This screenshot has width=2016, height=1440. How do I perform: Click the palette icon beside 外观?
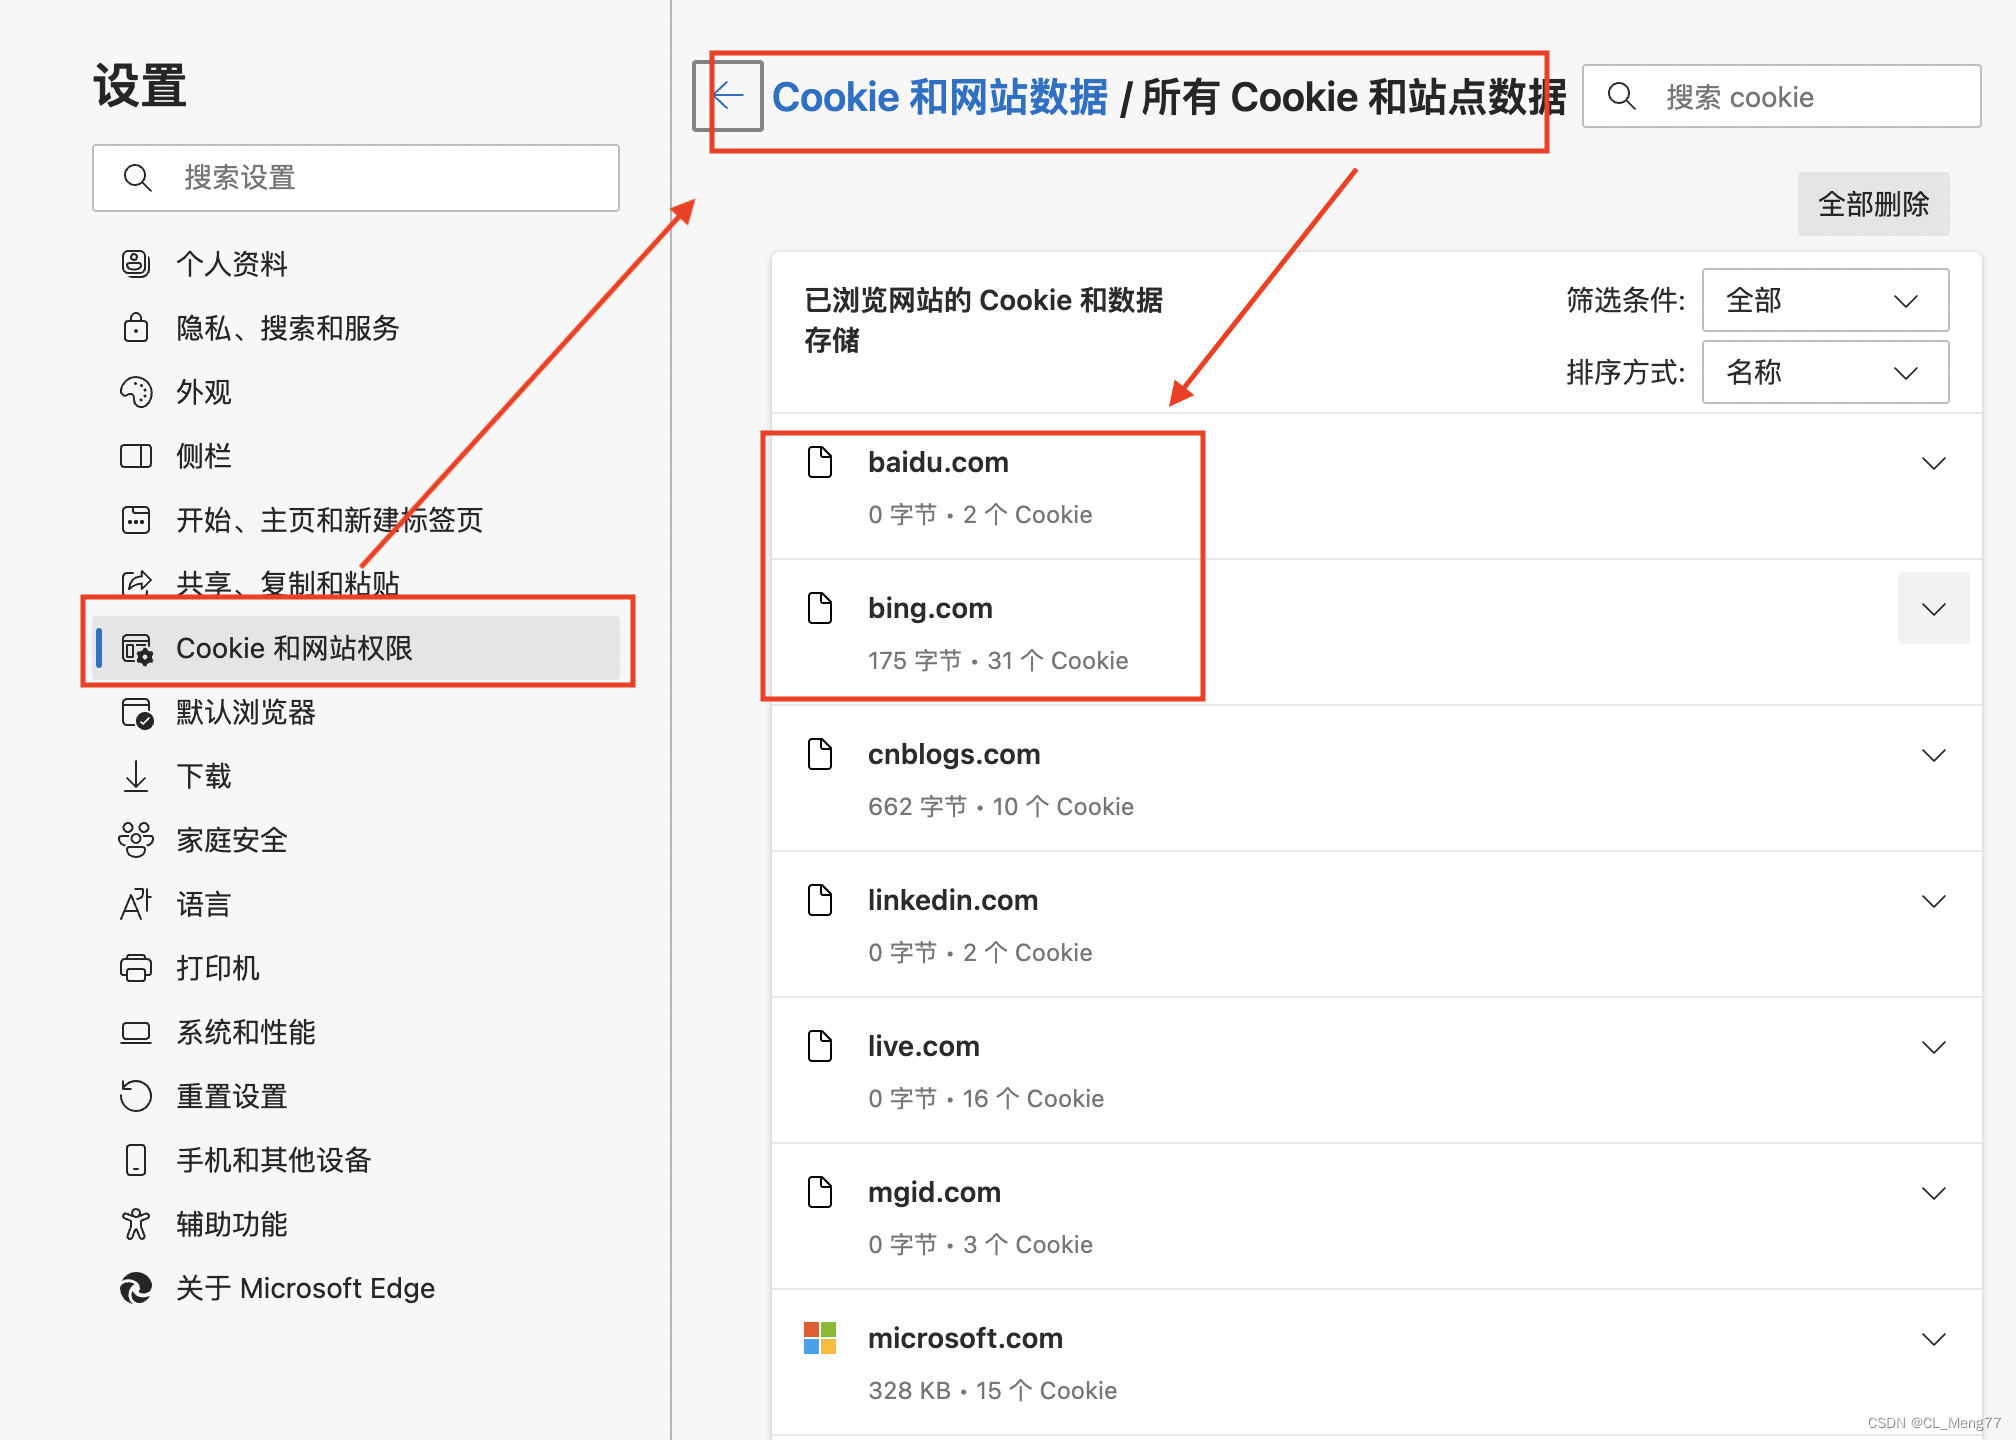coord(136,392)
